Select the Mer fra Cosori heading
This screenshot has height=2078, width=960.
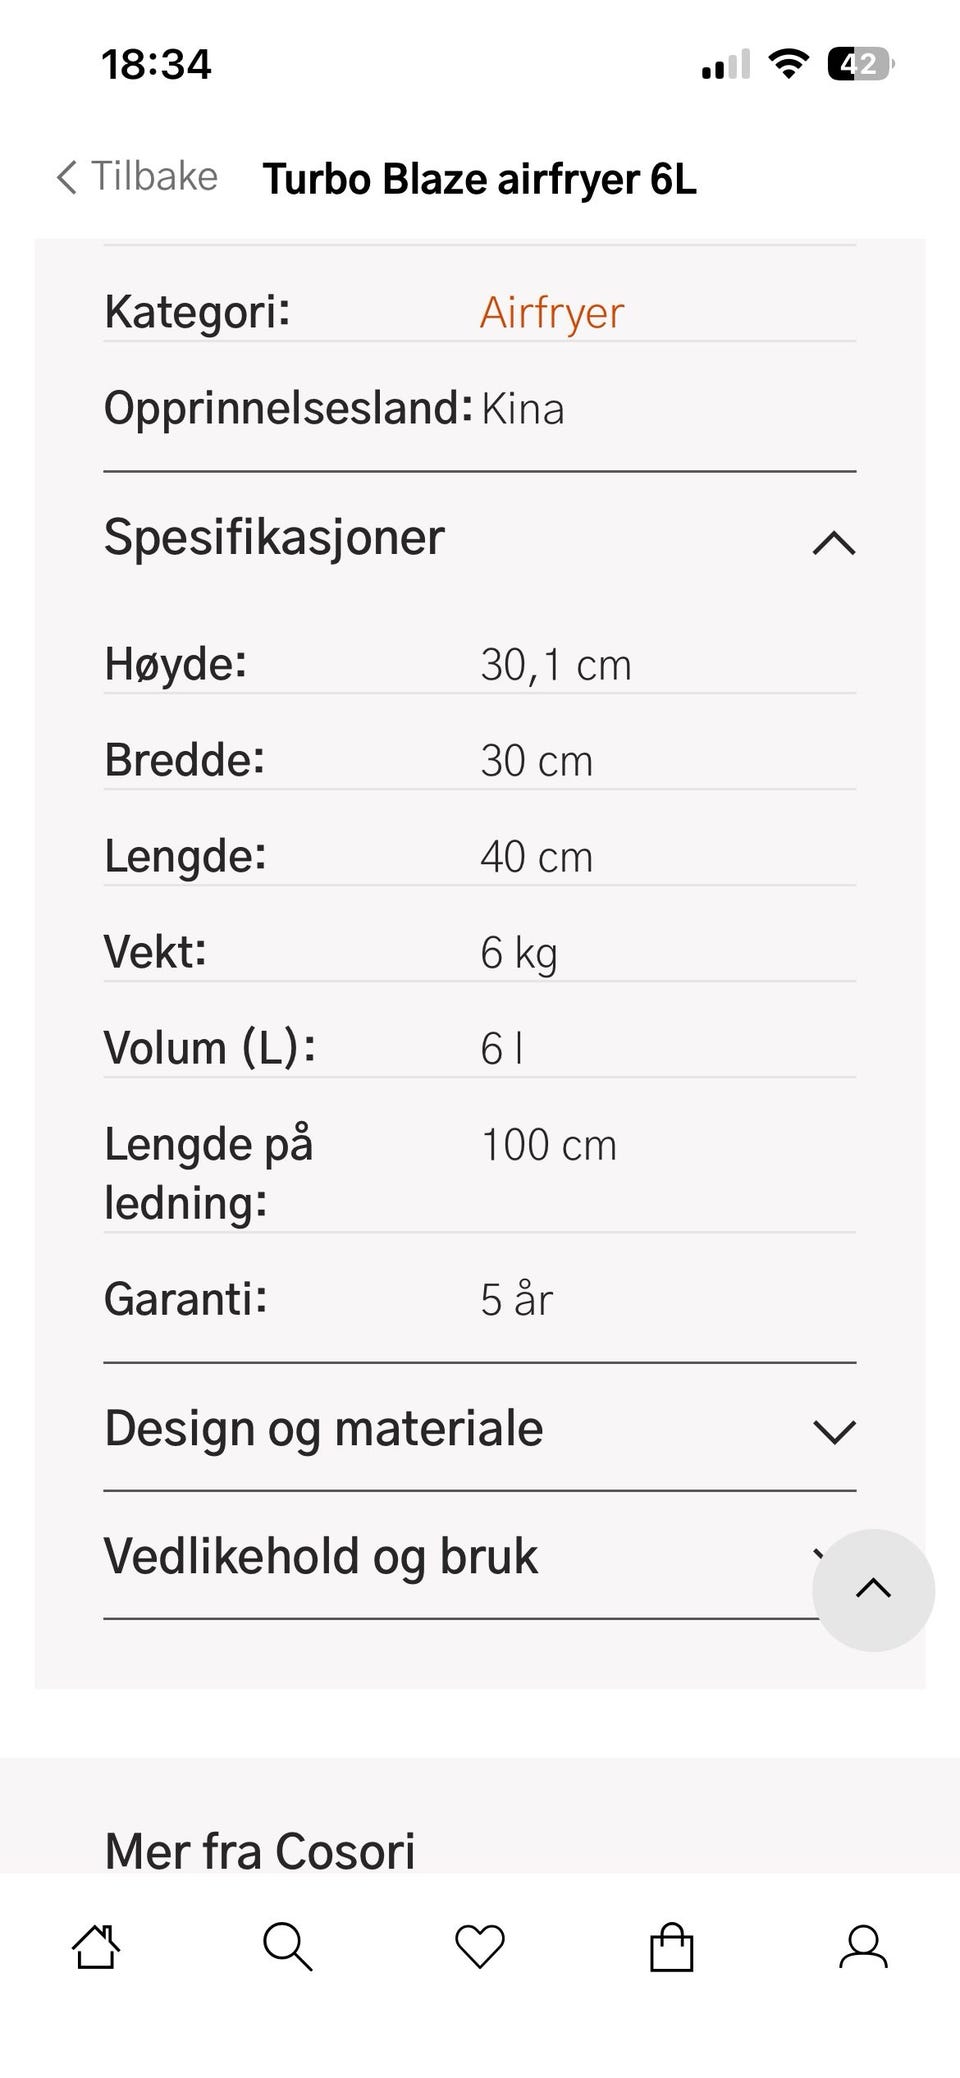[x=260, y=1850]
